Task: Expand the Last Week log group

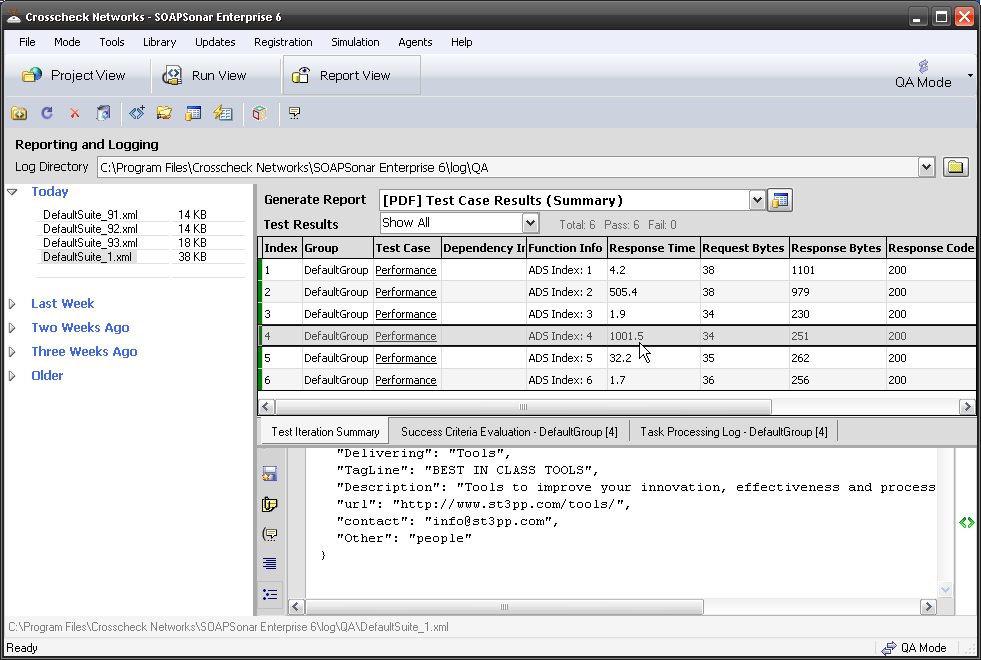Action: (13, 304)
